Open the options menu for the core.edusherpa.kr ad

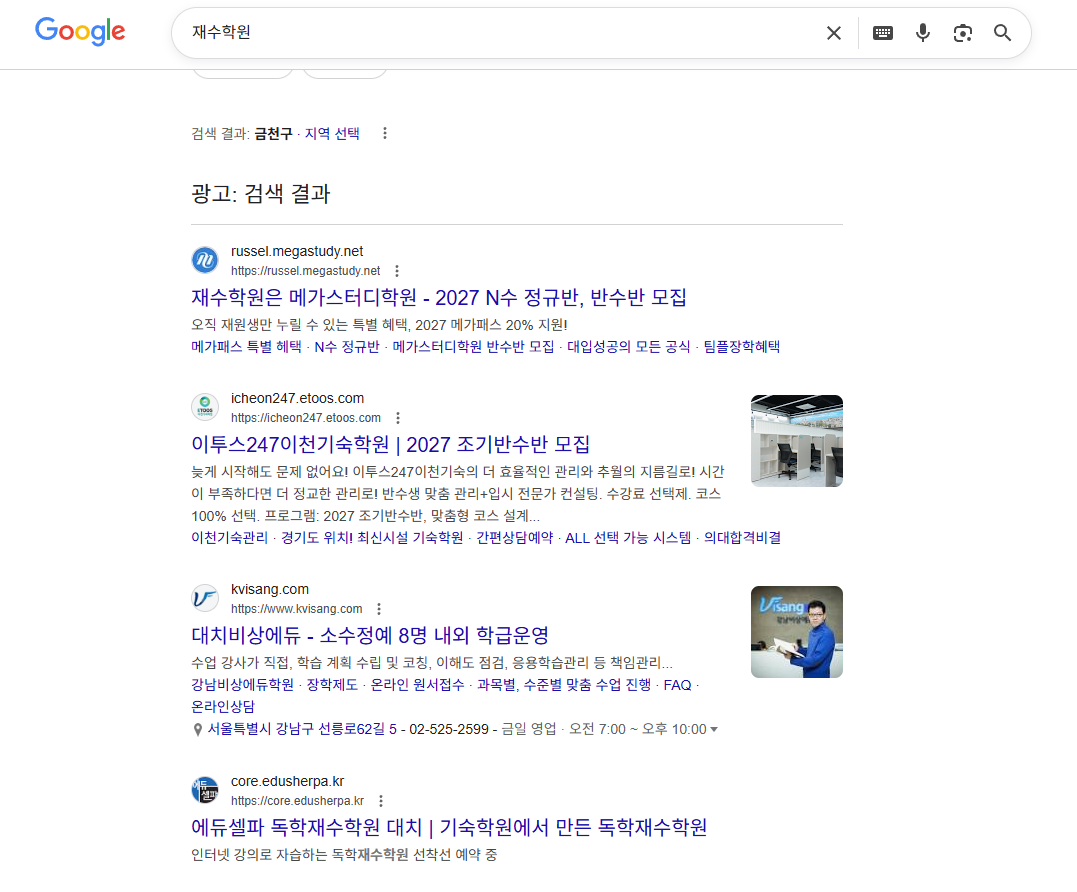point(380,801)
